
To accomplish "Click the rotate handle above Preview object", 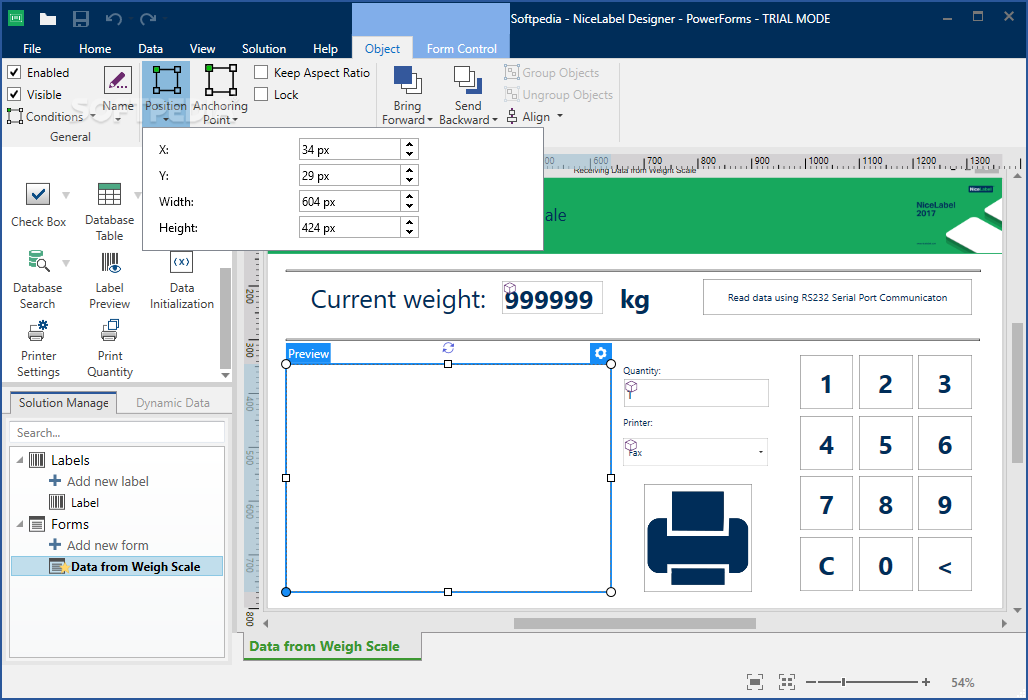I will [x=448, y=348].
